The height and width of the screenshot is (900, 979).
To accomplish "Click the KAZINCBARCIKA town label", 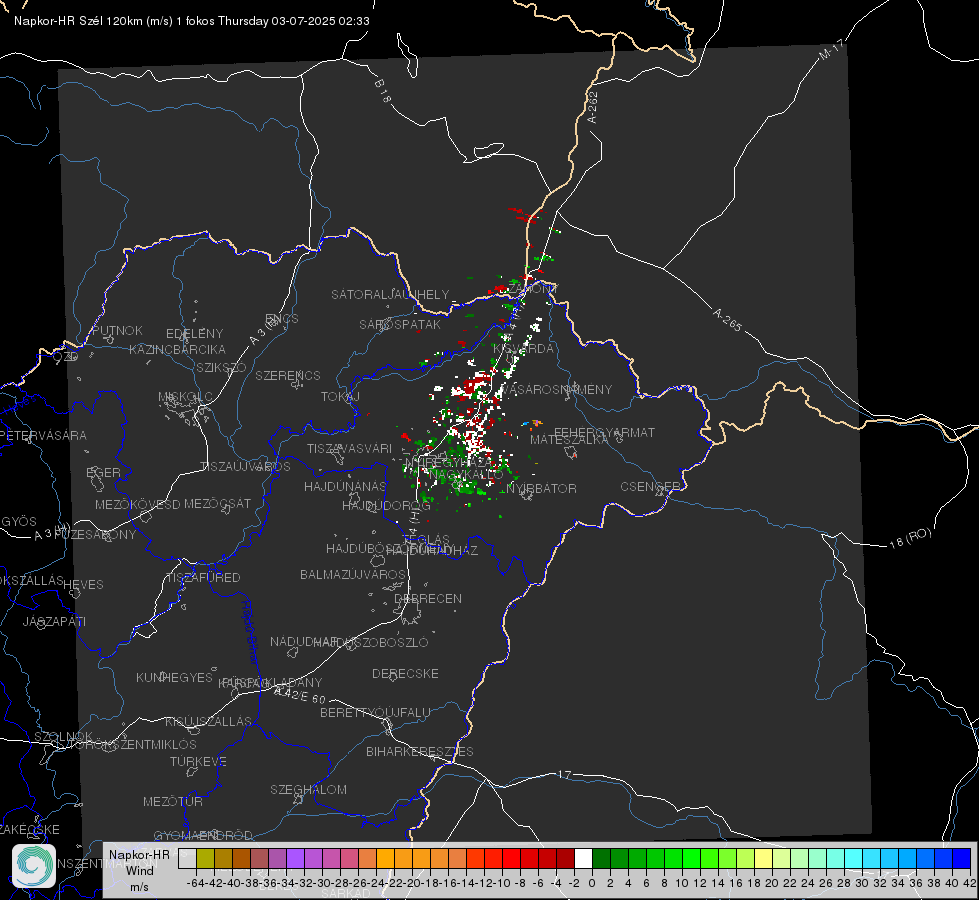I will (x=177, y=349).
